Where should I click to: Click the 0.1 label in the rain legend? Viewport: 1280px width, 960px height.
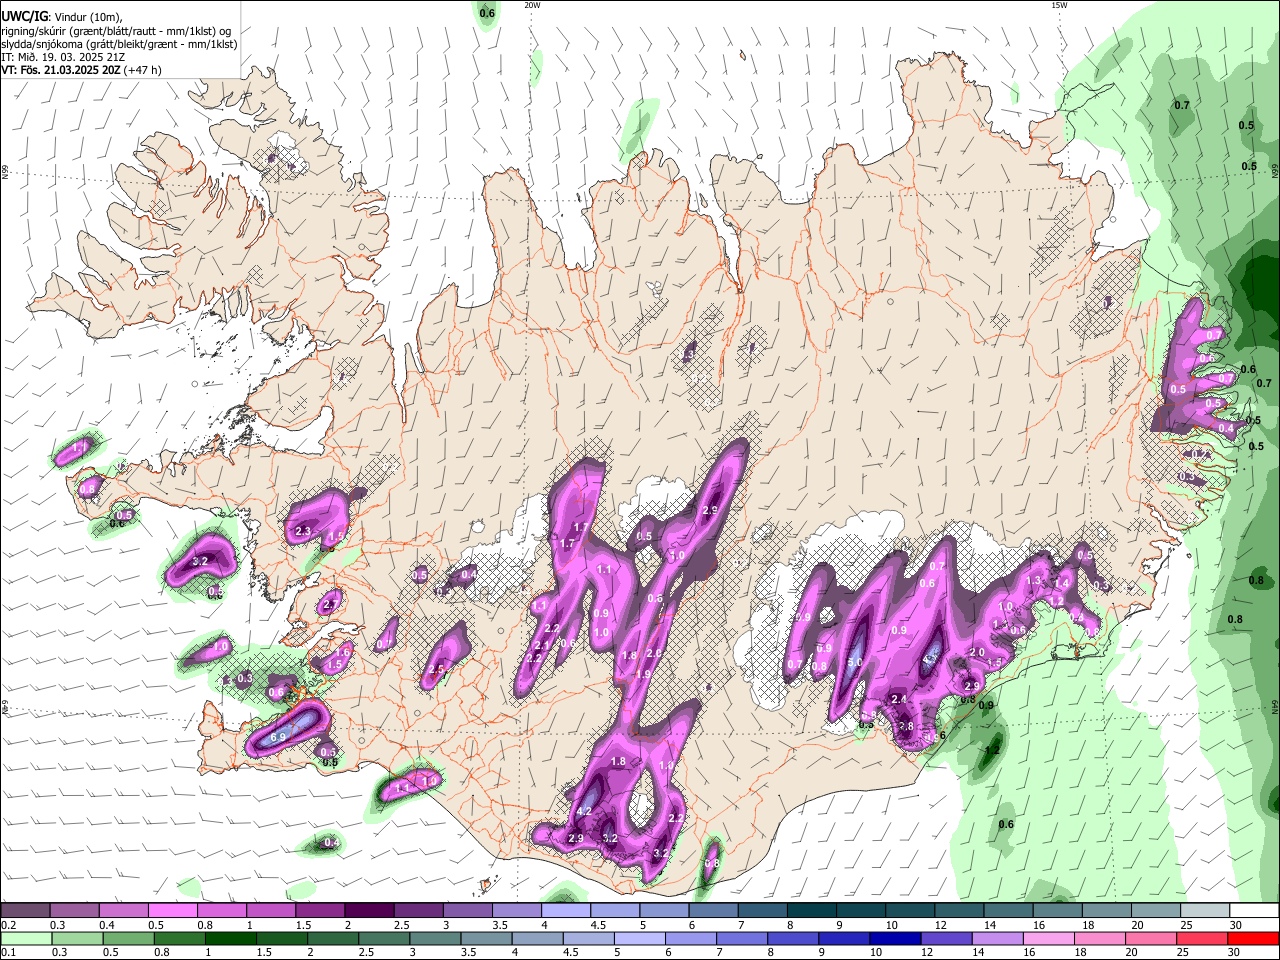pyautogui.click(x=9, y=952)
